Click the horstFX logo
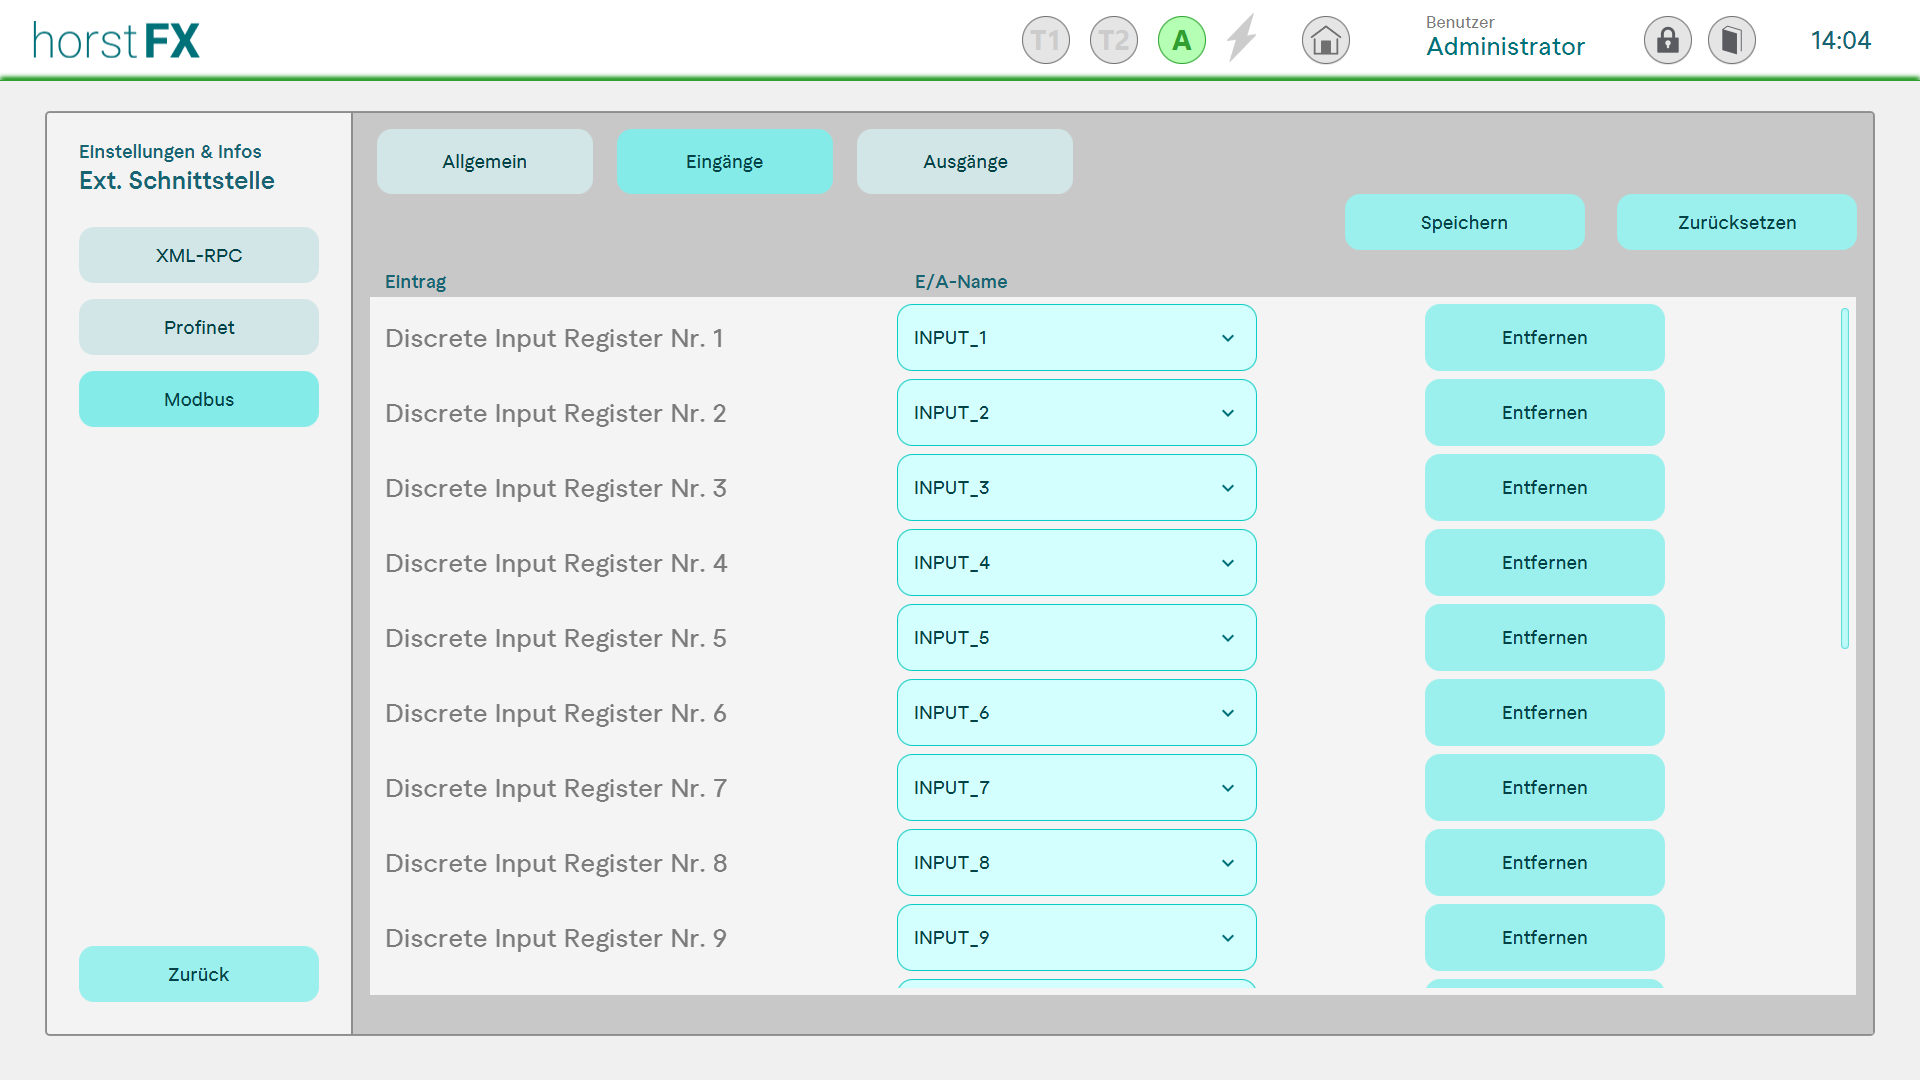This screenshot has height=1080, width=1920. click(116, 41)
